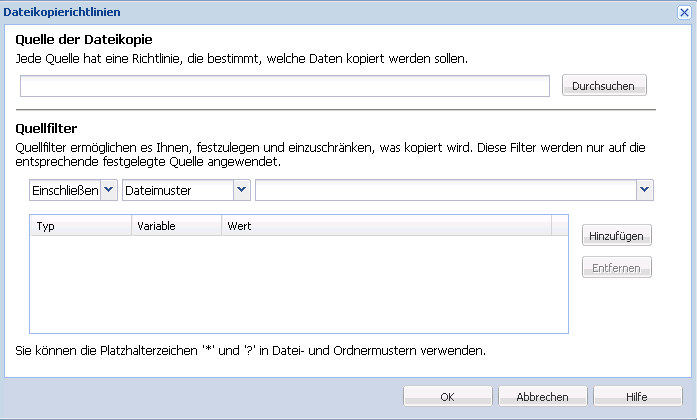Image resolution: width=697 pixels, height=420 pixels.
Task: Open the Einschließen dropdown arrow
Action: pyautogui.click(x=109, y=190)
